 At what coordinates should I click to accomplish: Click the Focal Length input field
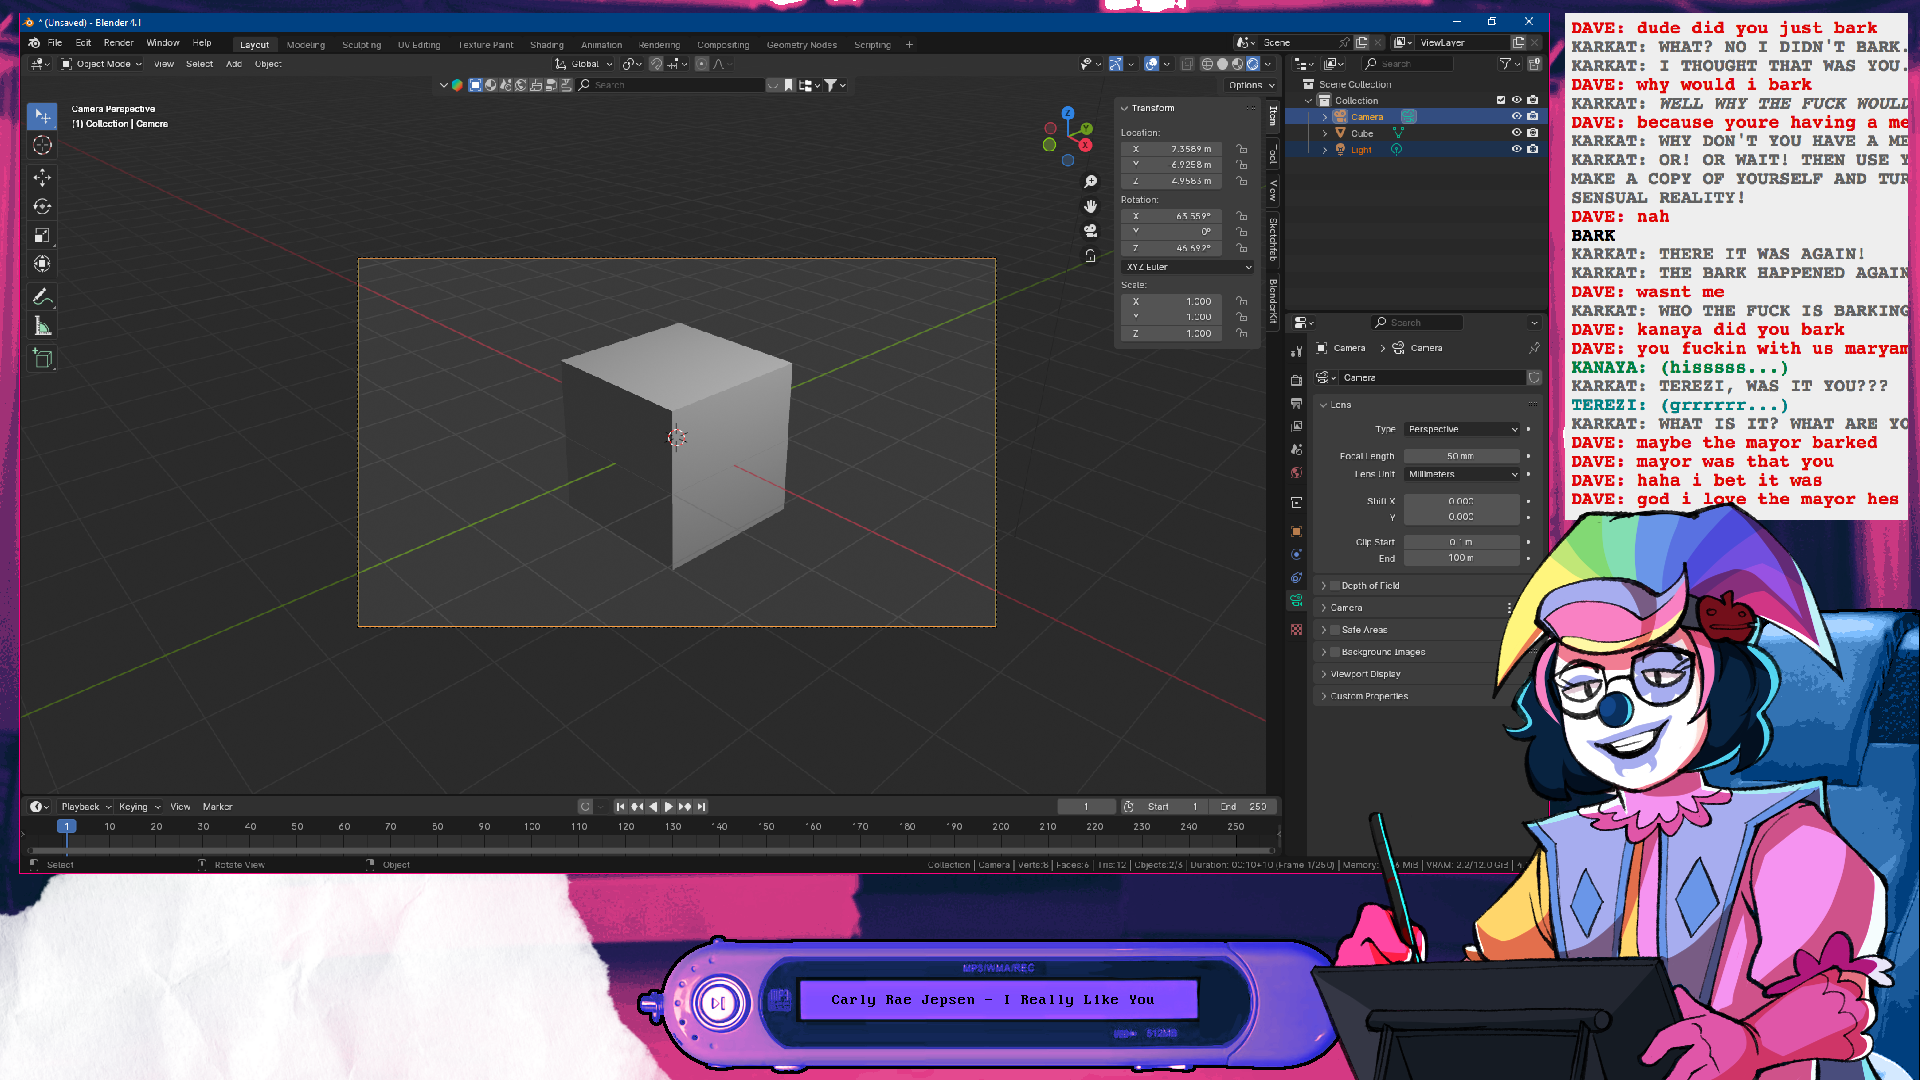tap(1461, 456)
